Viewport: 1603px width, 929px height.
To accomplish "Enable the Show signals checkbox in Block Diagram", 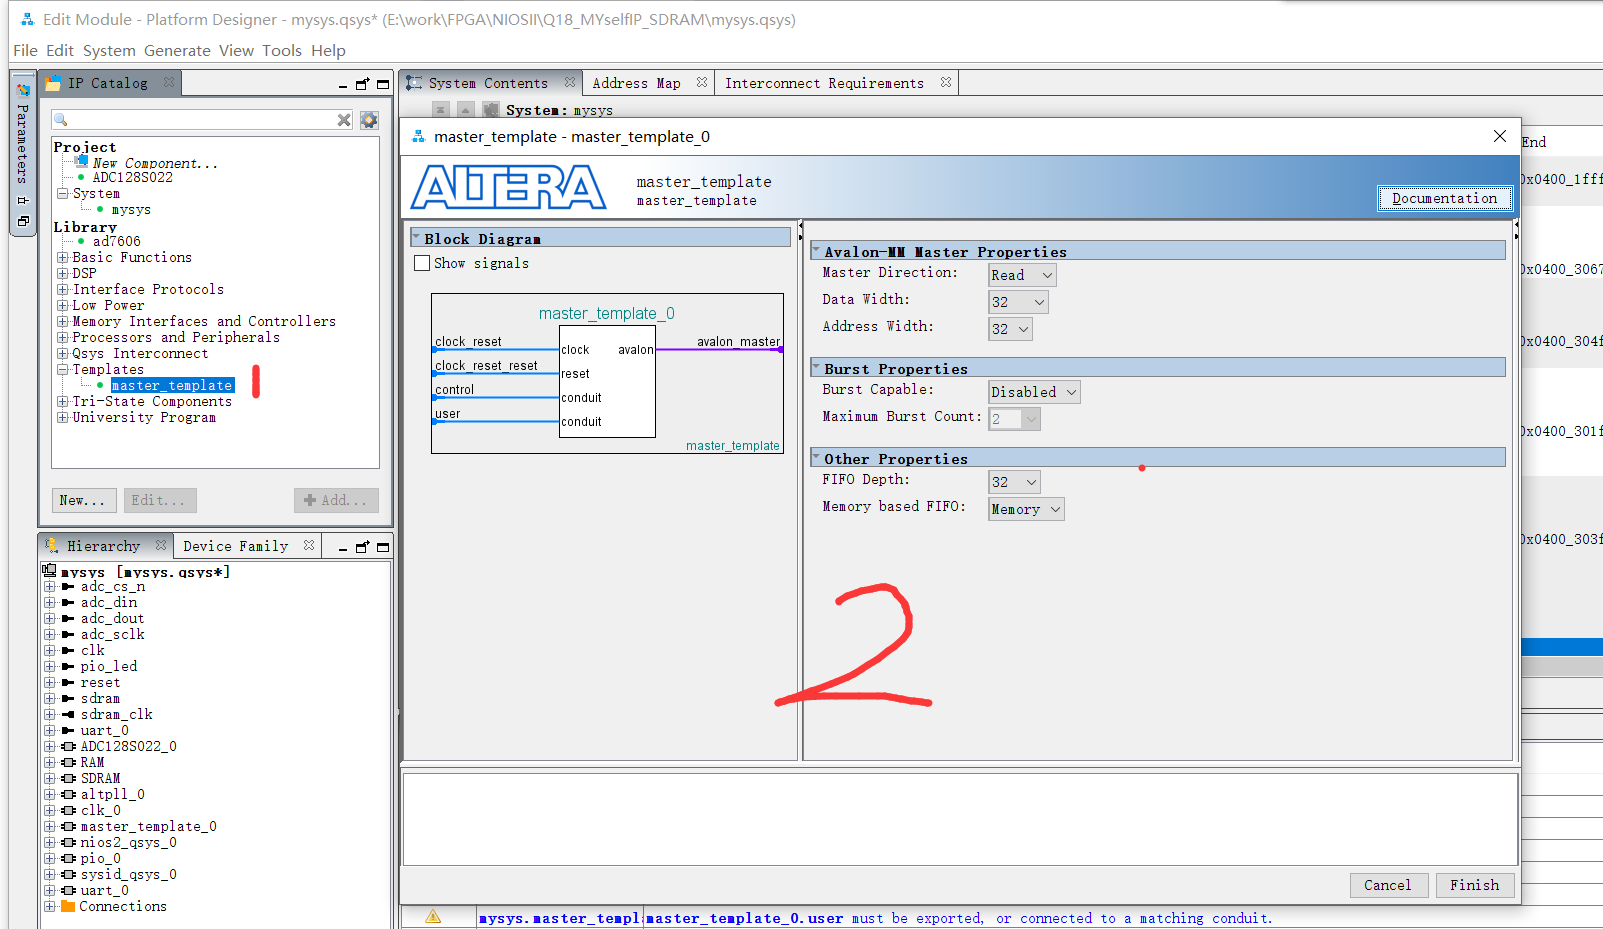I will [x=422, y=262].
